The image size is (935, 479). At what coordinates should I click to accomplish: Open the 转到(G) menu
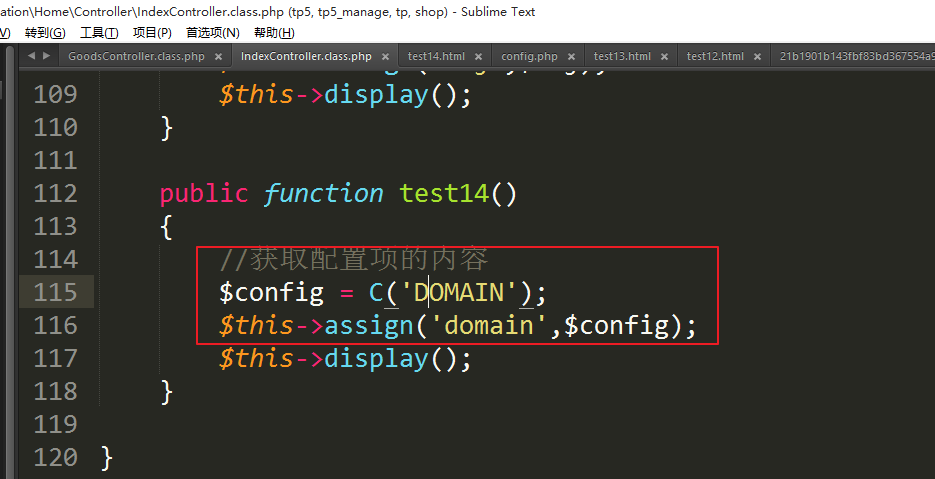[x=45, y=33]
